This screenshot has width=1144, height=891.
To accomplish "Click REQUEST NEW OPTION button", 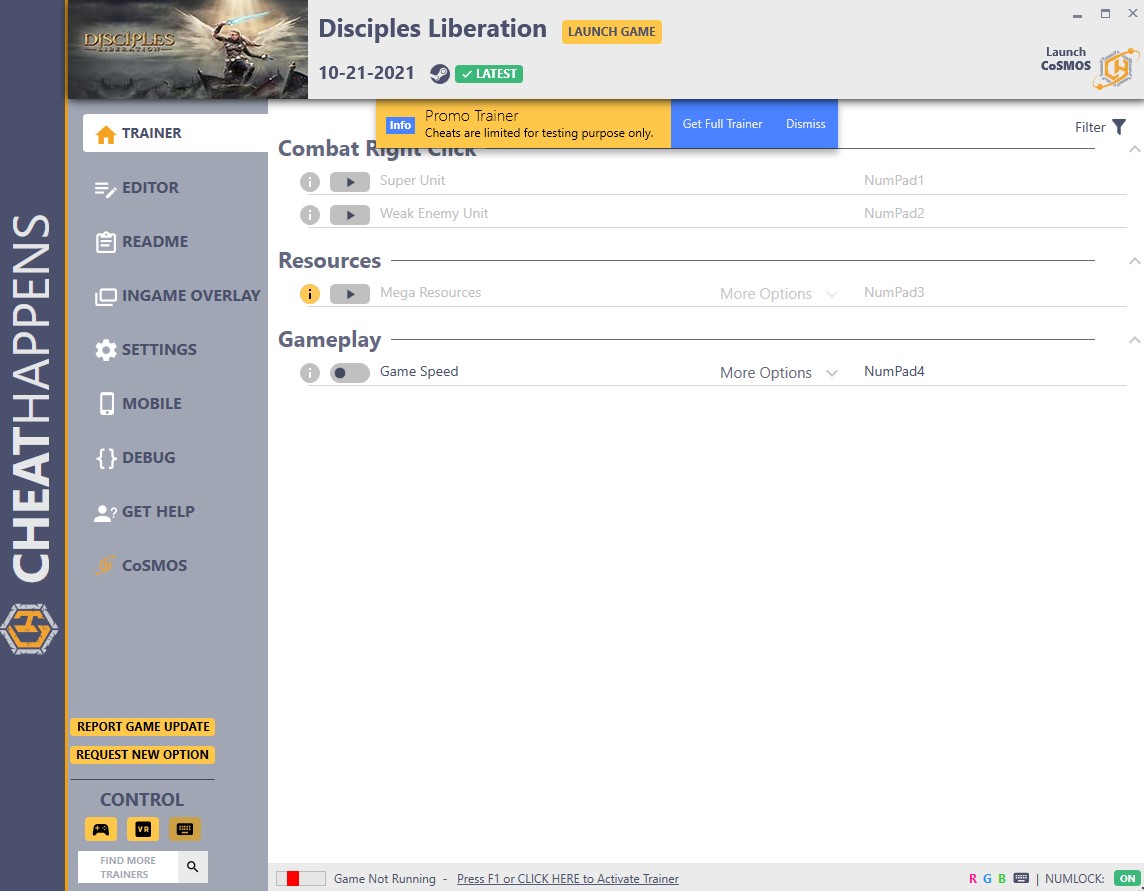I will 143,755.
